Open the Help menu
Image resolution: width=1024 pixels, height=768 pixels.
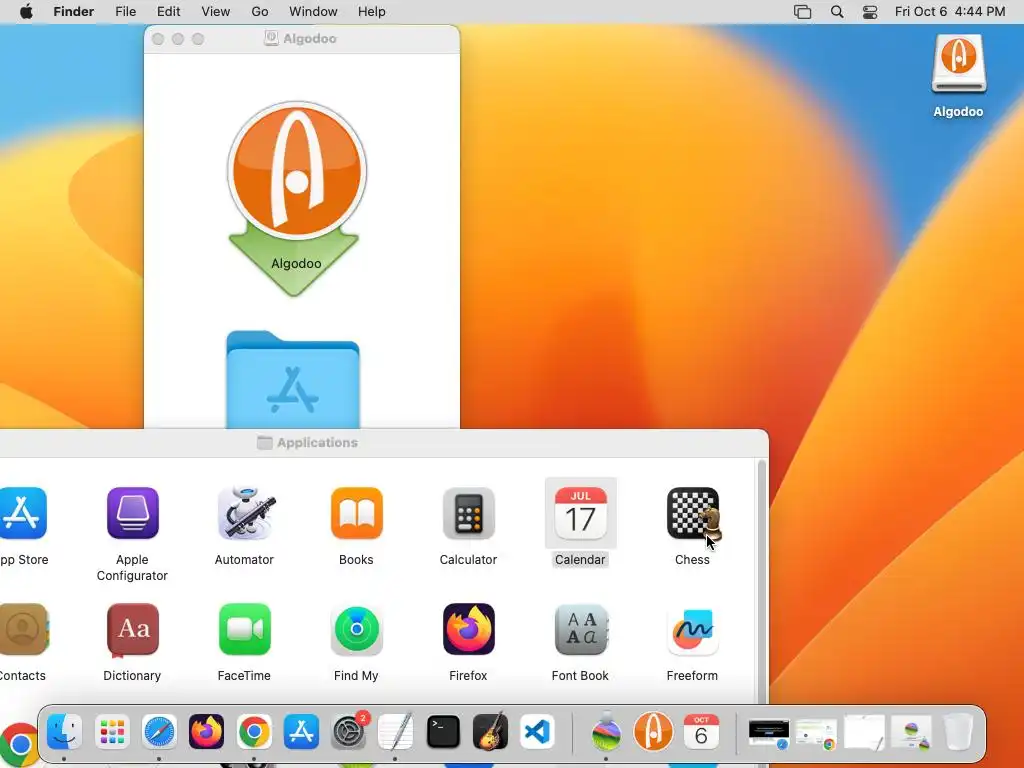[x=372, y=12]
